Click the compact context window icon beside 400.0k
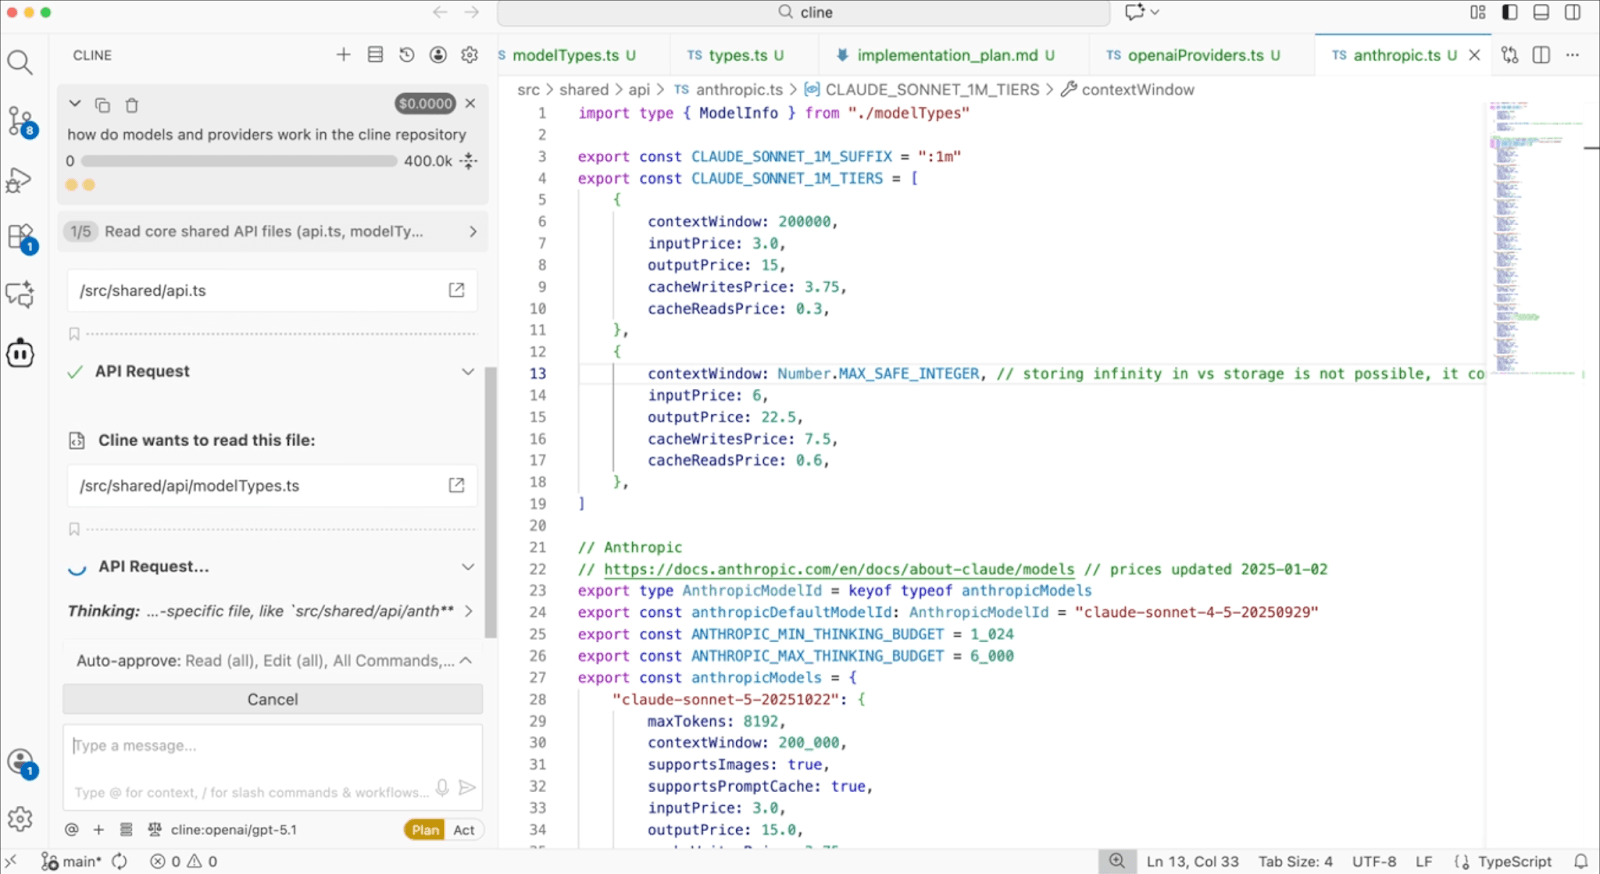The width and height of the screenshot is (1600, 874). [469, 161]
